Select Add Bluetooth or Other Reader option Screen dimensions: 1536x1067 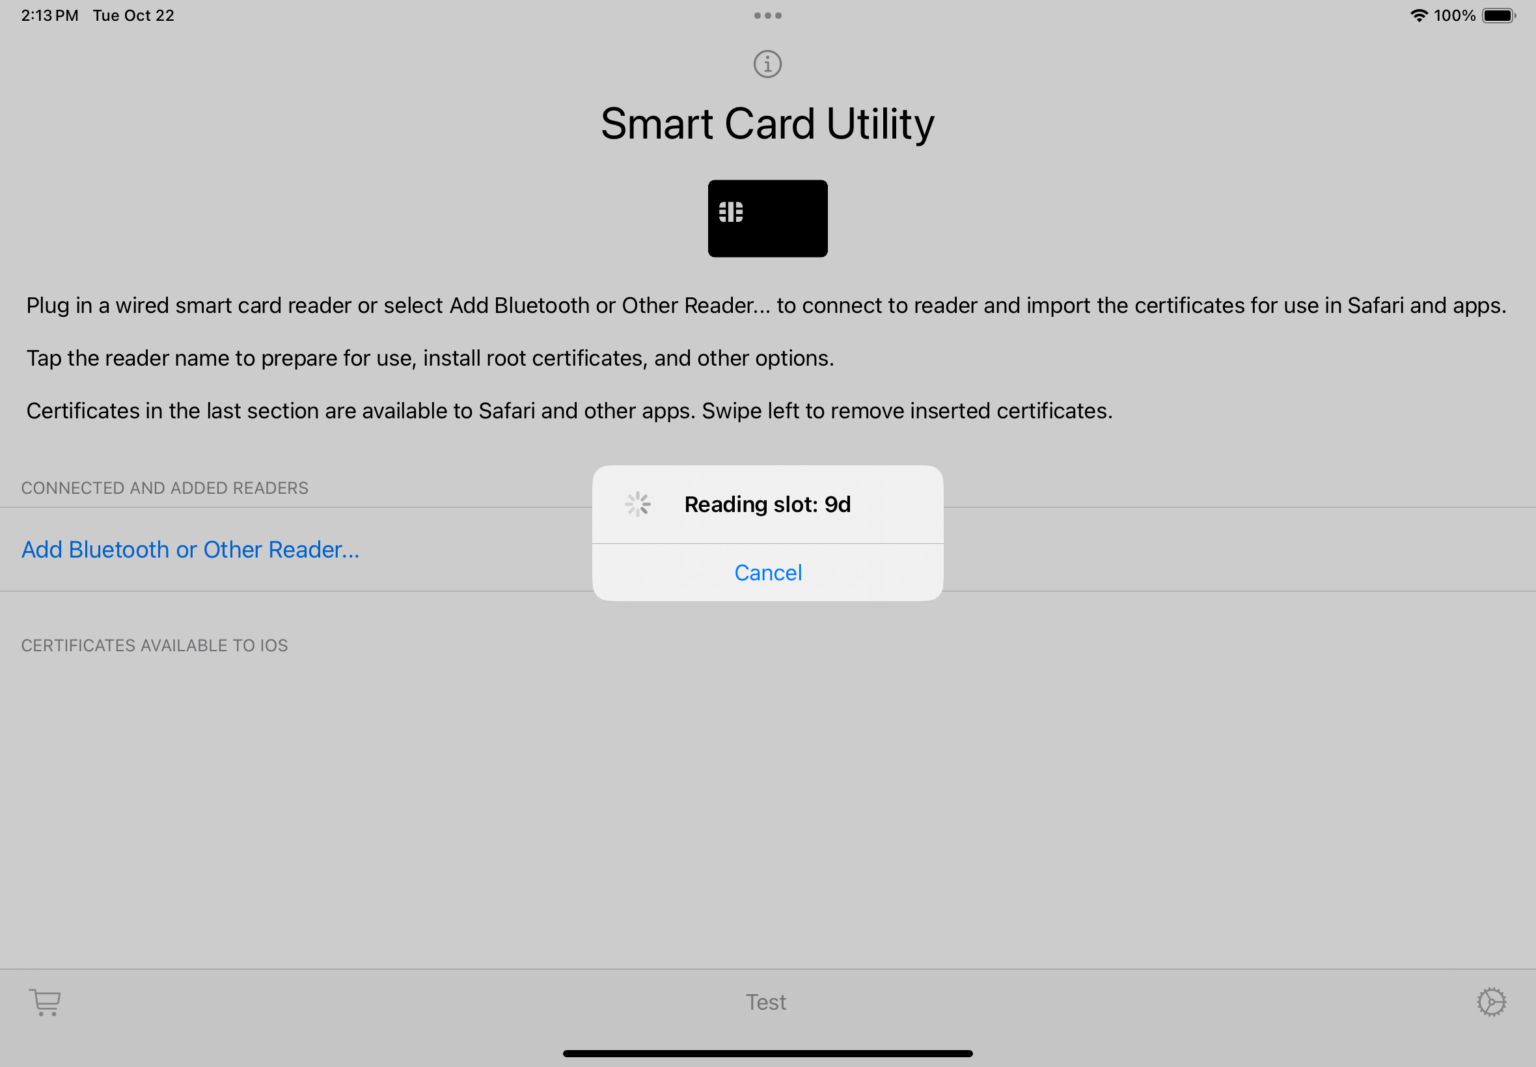tap(190, 549)
